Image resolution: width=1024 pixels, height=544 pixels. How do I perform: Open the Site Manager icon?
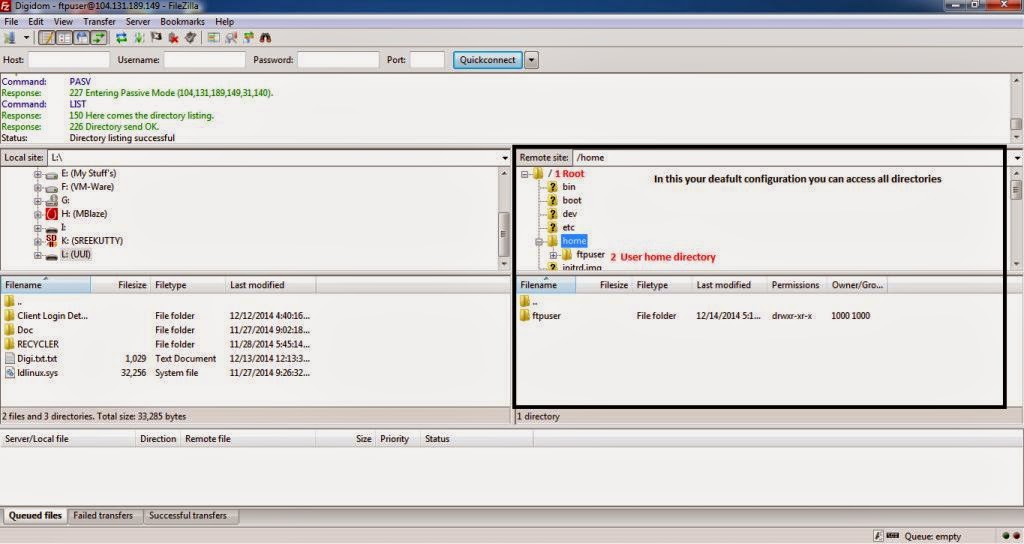click(x=10, y=38)
